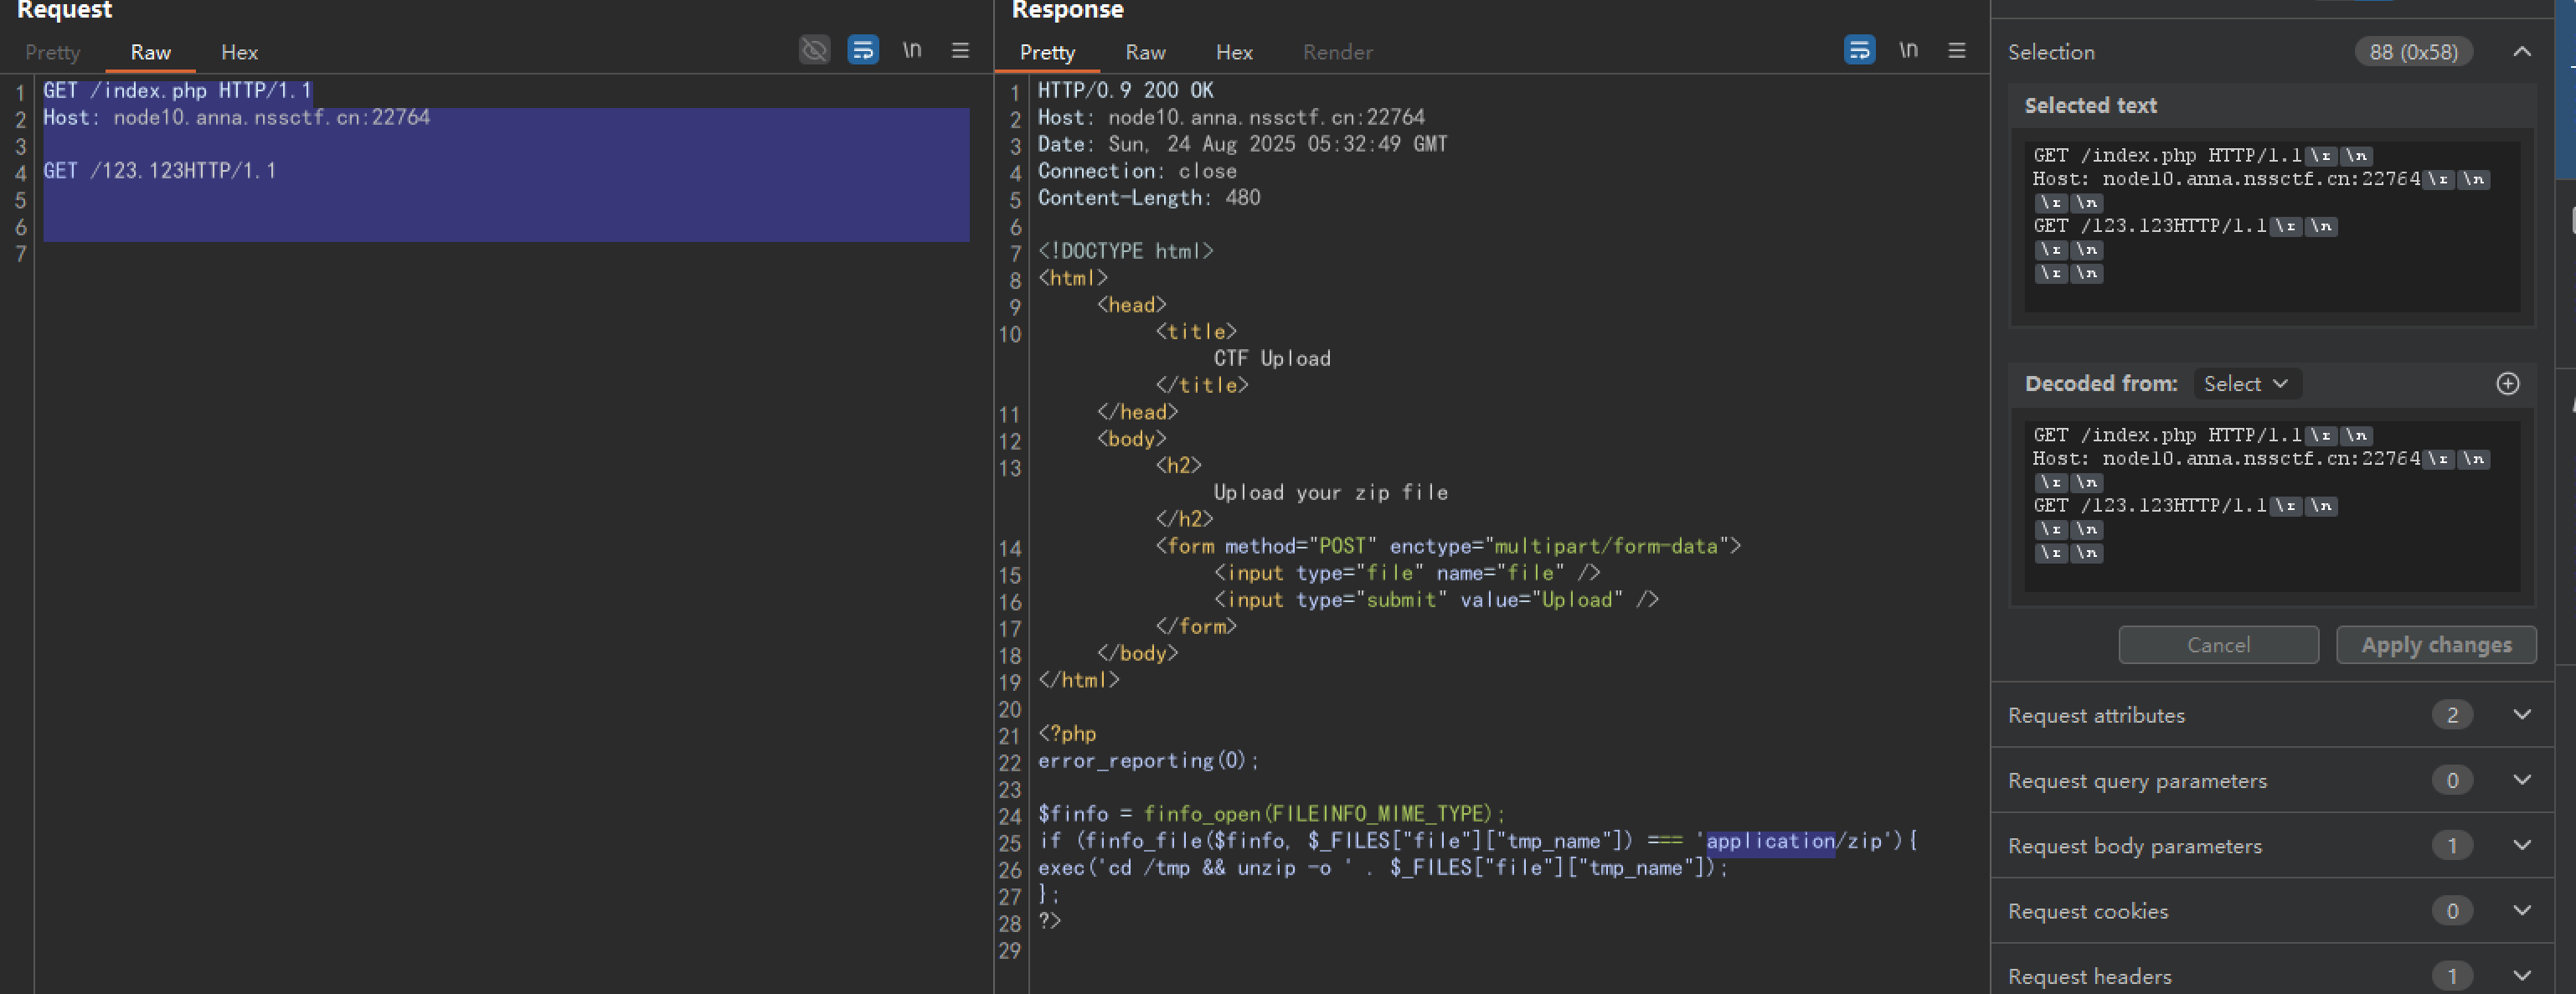2576x994 pixels.
Task: Collapse the Selection section chevron
Action: [x=2522, y=52]
